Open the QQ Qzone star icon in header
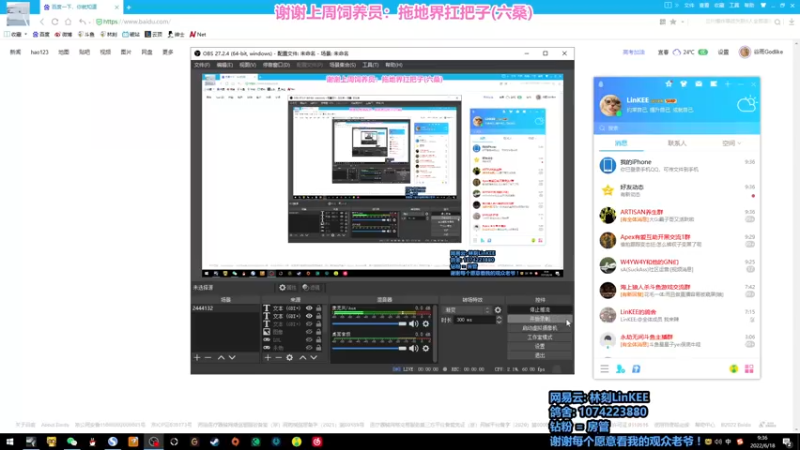 [x=668, y=84]
